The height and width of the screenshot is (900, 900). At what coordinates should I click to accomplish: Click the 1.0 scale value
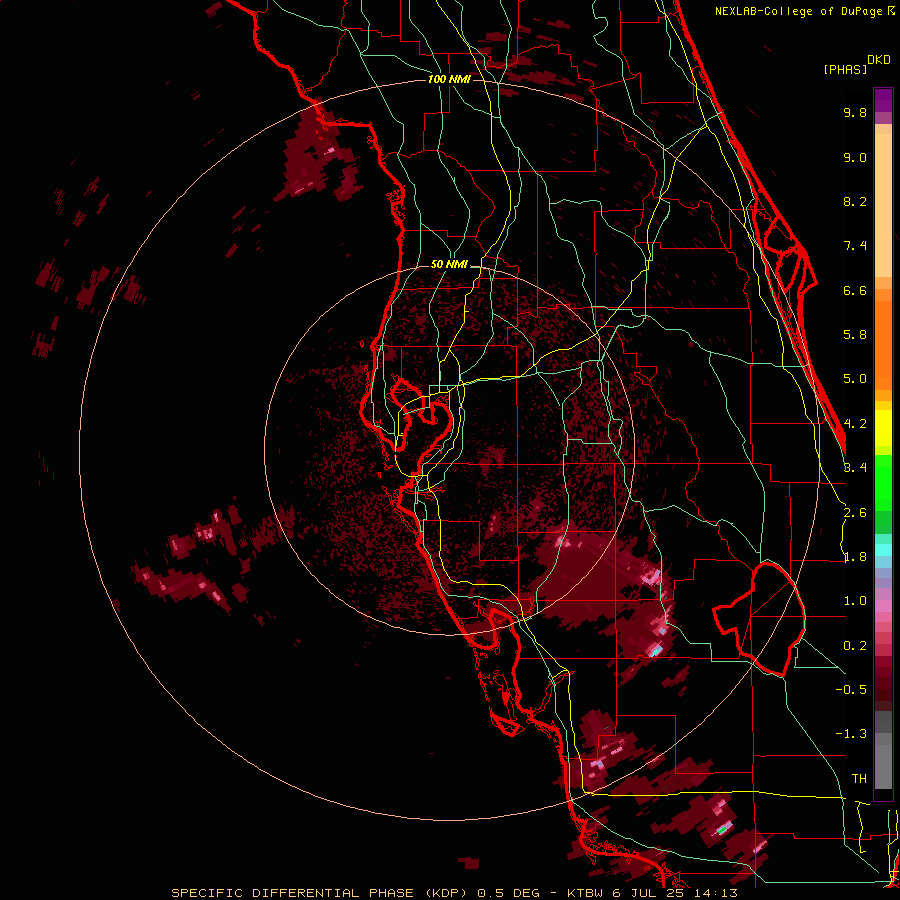[x=855, y=601]
